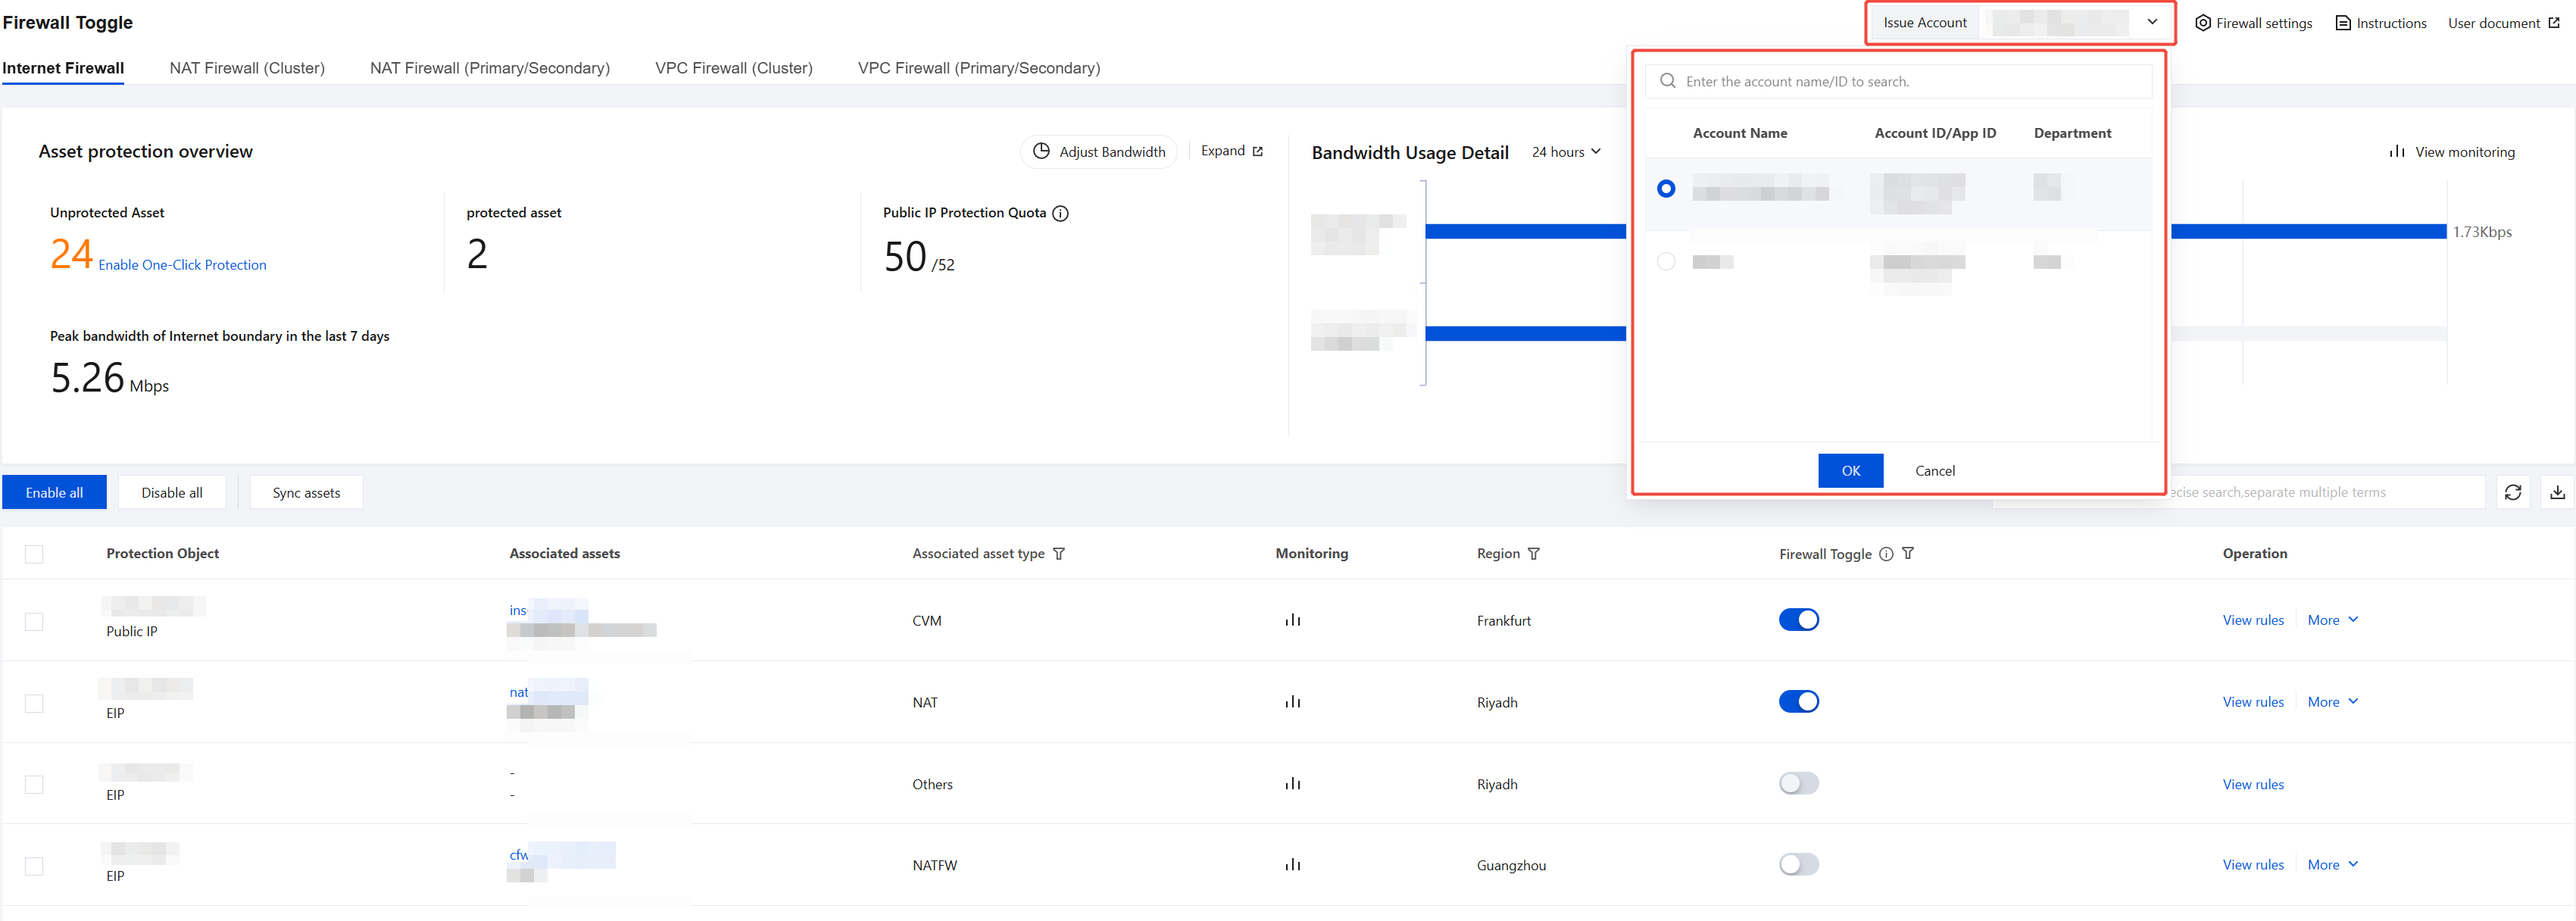Screen dimensions: 2576x921
Task: Filter by Firewall Toggle funnel icon
Action: 1908,553
